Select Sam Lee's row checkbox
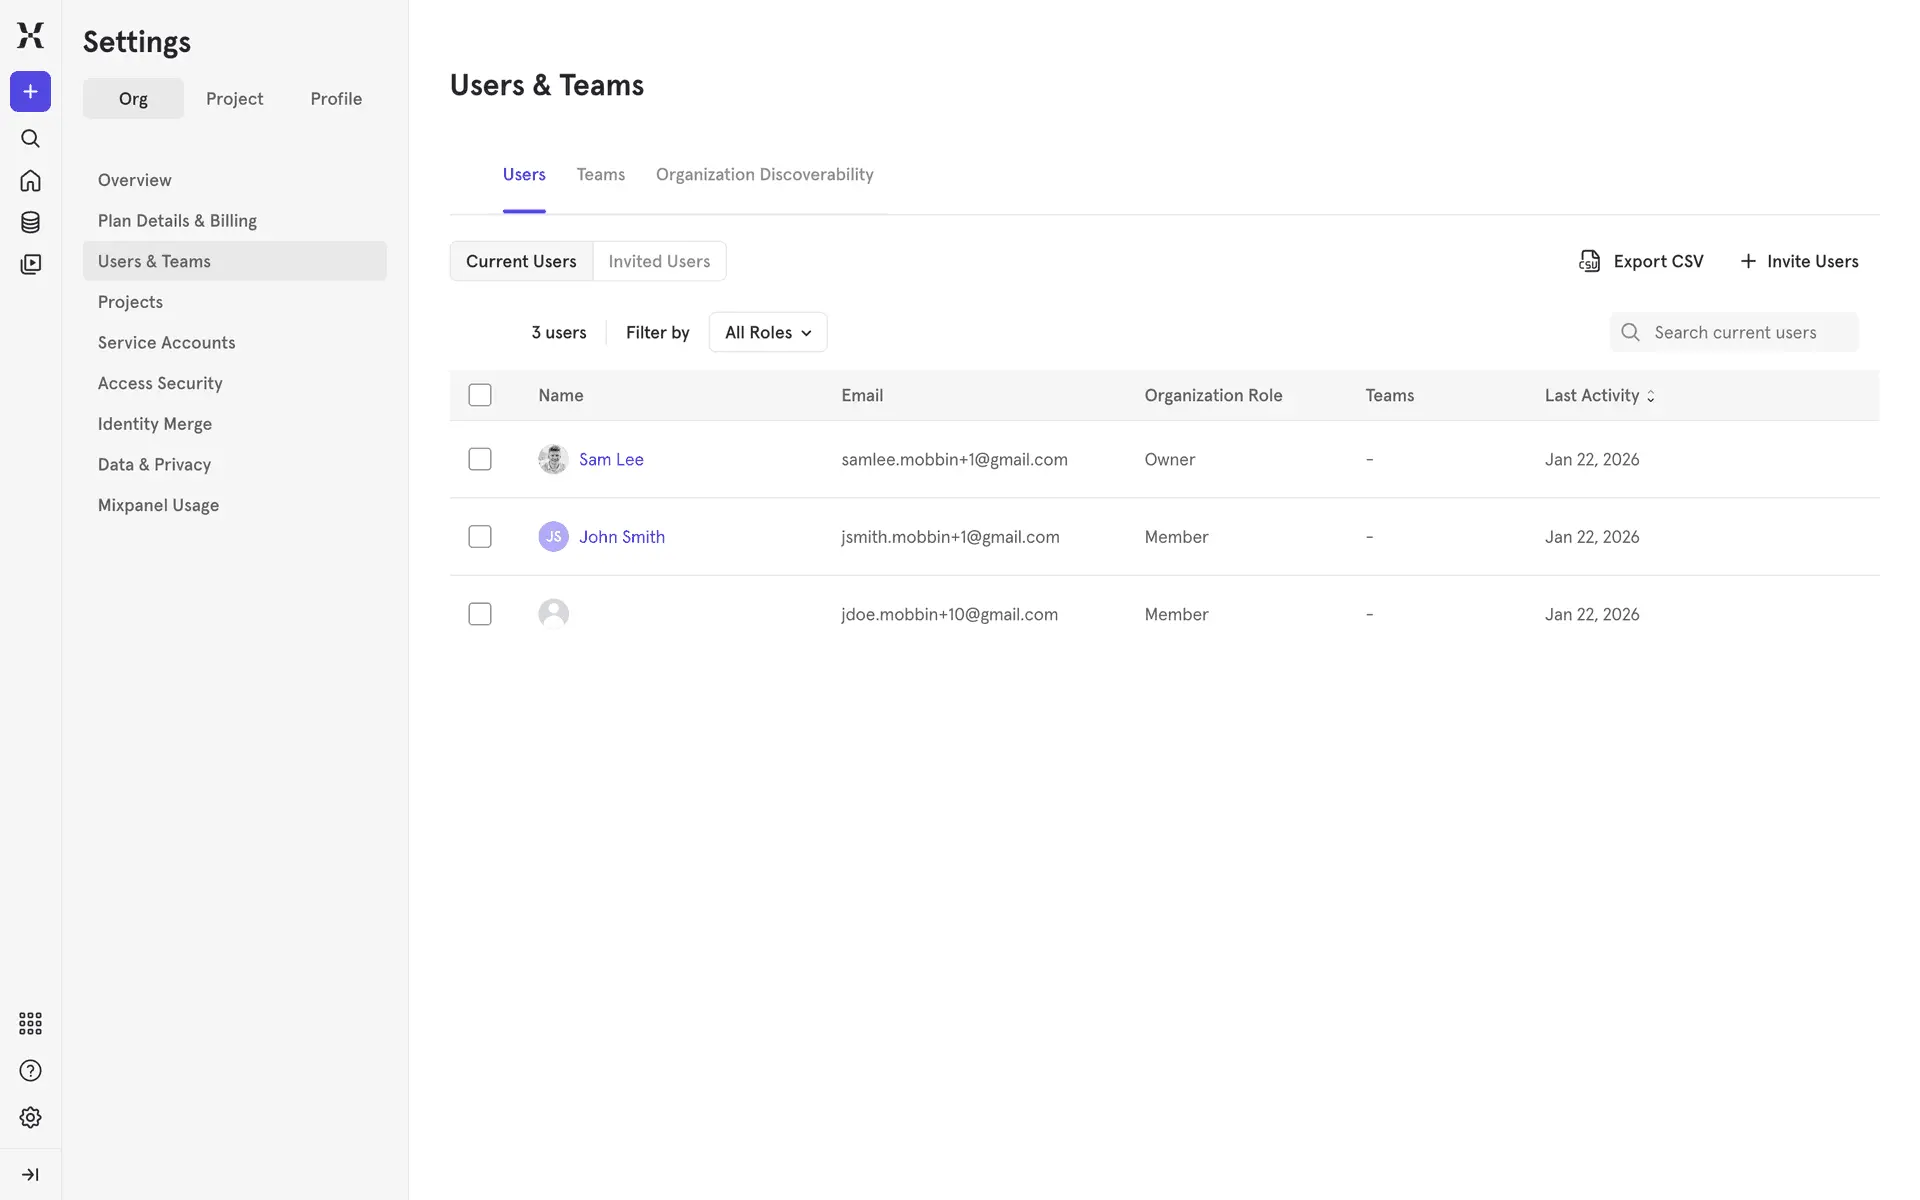 [480, 459]
